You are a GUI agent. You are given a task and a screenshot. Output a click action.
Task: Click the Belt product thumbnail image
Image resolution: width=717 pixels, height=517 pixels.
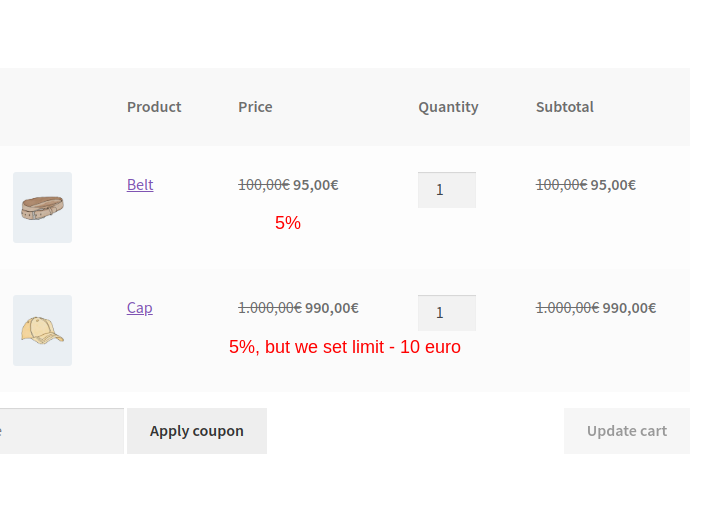pyautogui.click(x=42, y=207)
